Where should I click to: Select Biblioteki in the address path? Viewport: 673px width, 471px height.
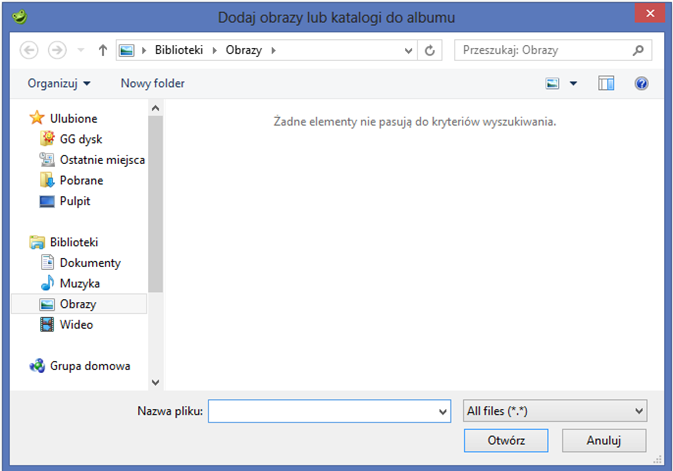(x=179, y=50)
